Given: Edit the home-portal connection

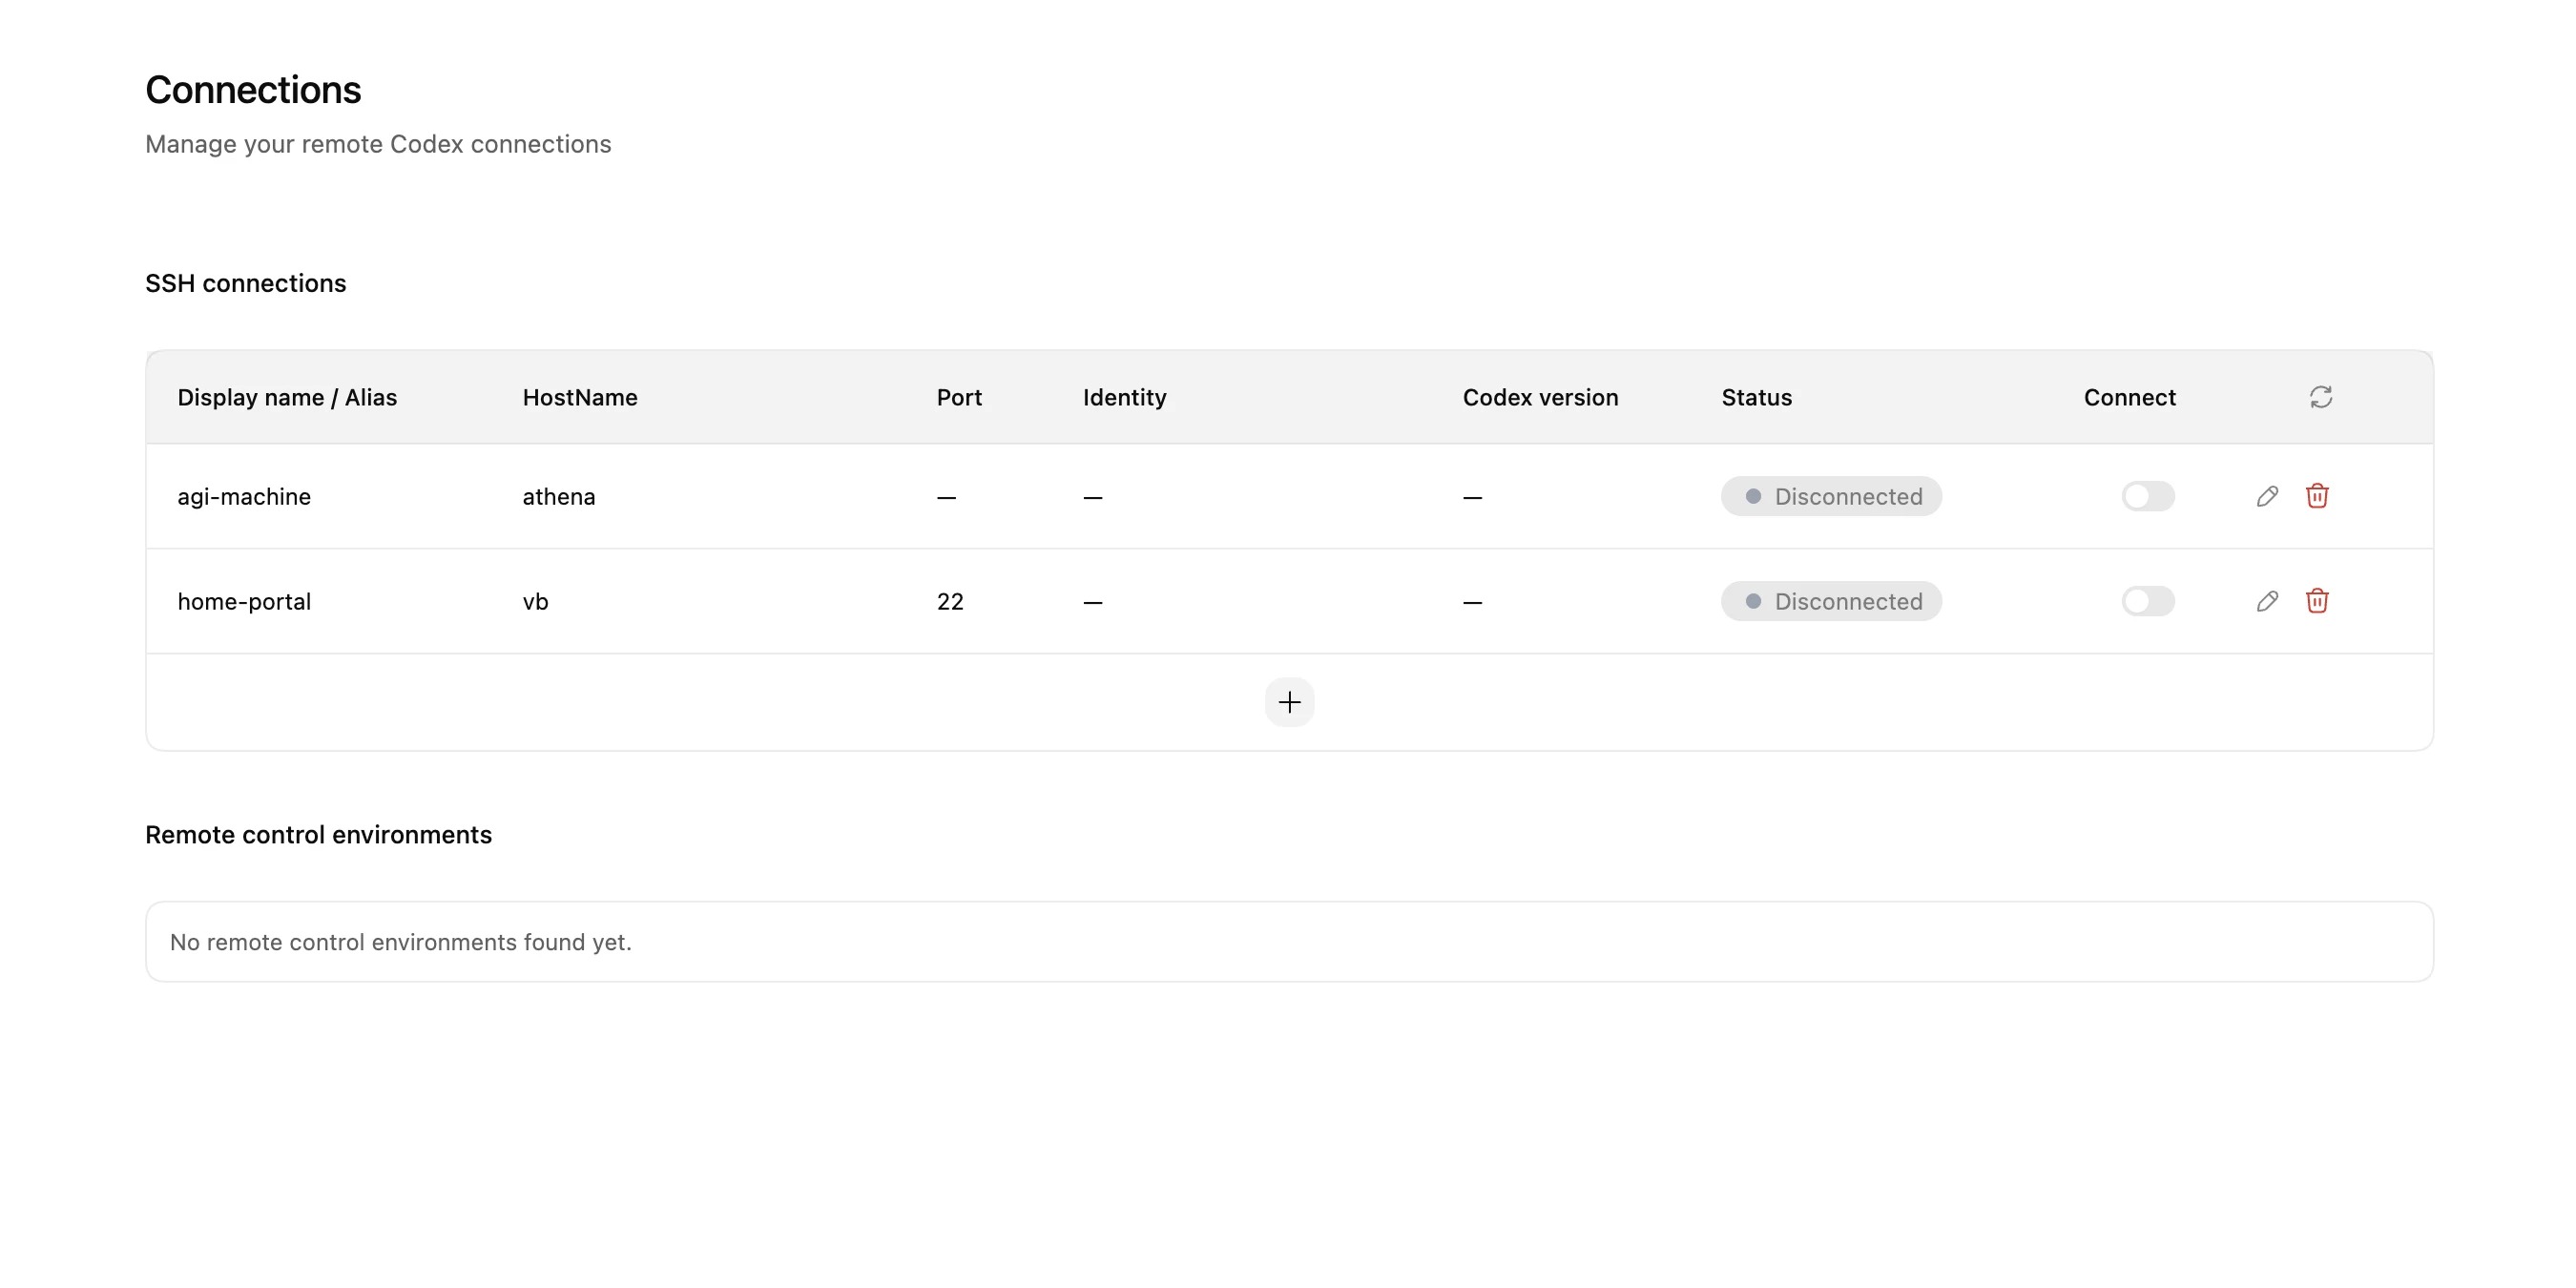Looking at the screenshot, I should [x=2267, y=601].
